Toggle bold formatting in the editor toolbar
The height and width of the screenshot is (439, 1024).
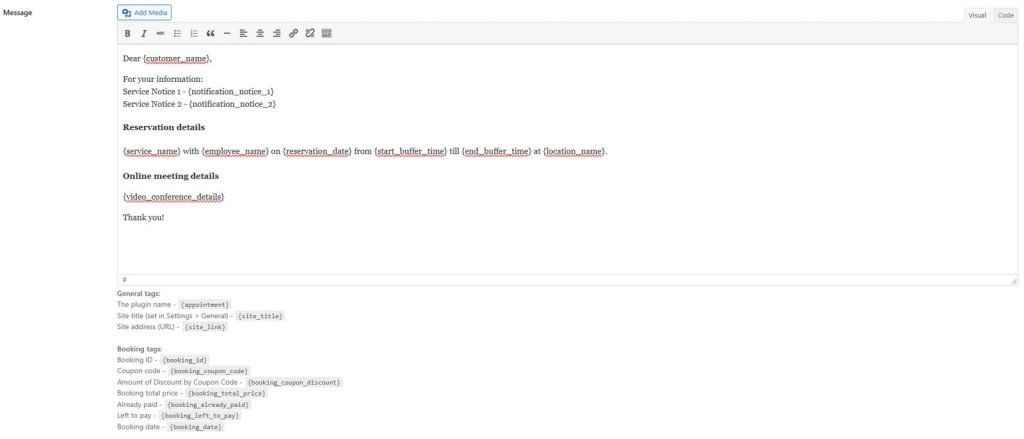[127, 33]
